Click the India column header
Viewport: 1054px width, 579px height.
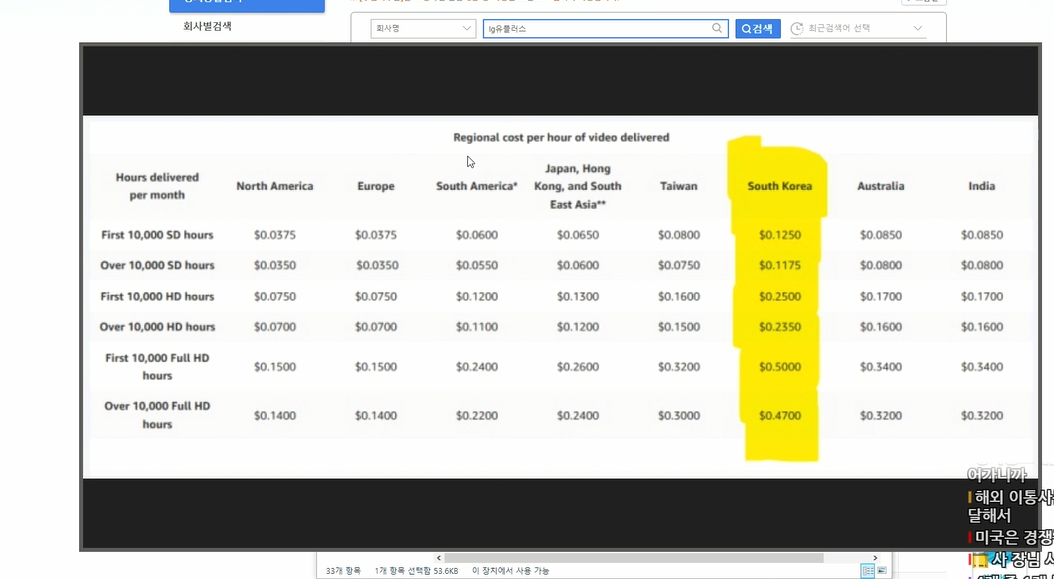coord(981,186)
